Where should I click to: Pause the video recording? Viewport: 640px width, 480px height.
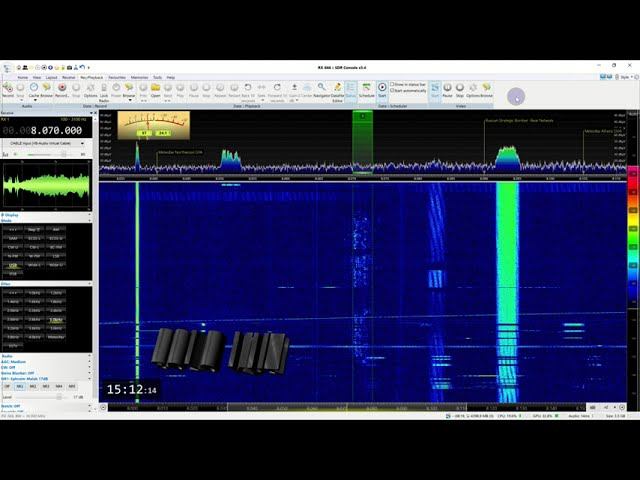(448, 90)
